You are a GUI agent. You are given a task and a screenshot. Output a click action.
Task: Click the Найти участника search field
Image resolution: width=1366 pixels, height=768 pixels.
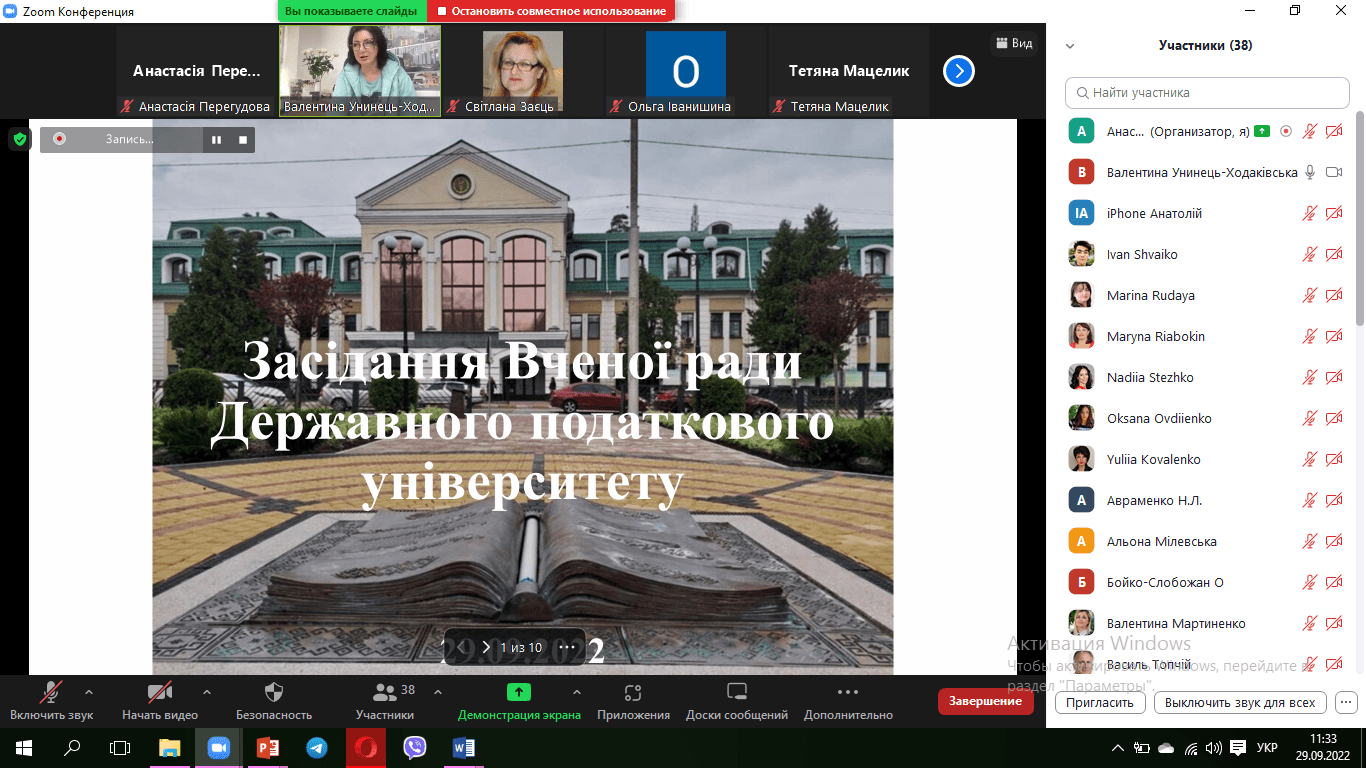[1207, 92]
